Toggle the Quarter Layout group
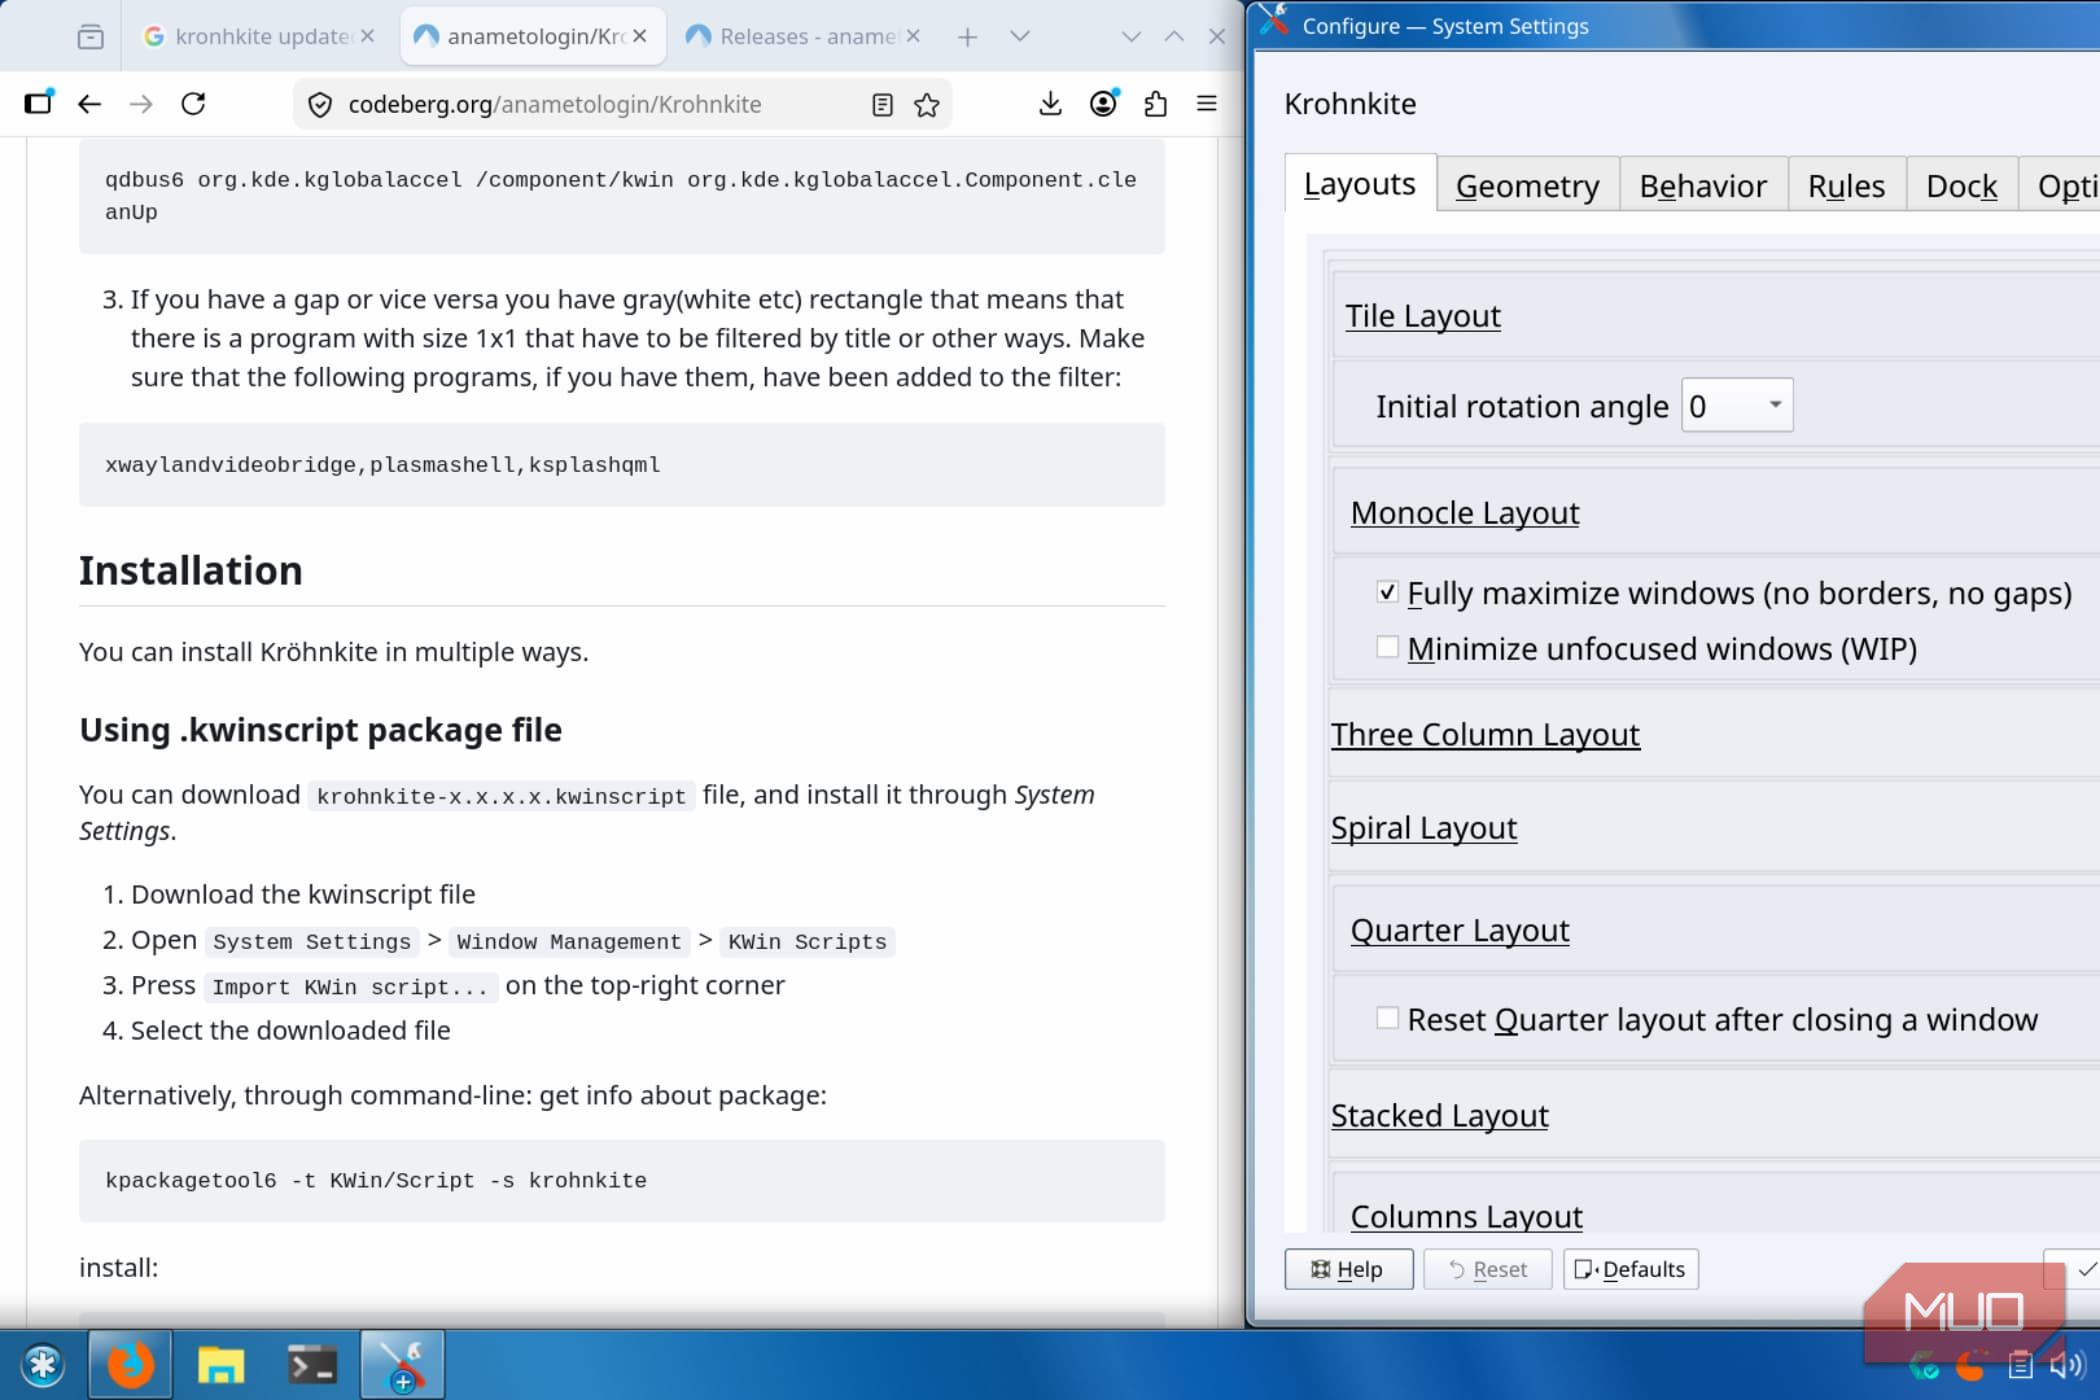Viewport: 2100px width, 1400px height. point(1459,931)
